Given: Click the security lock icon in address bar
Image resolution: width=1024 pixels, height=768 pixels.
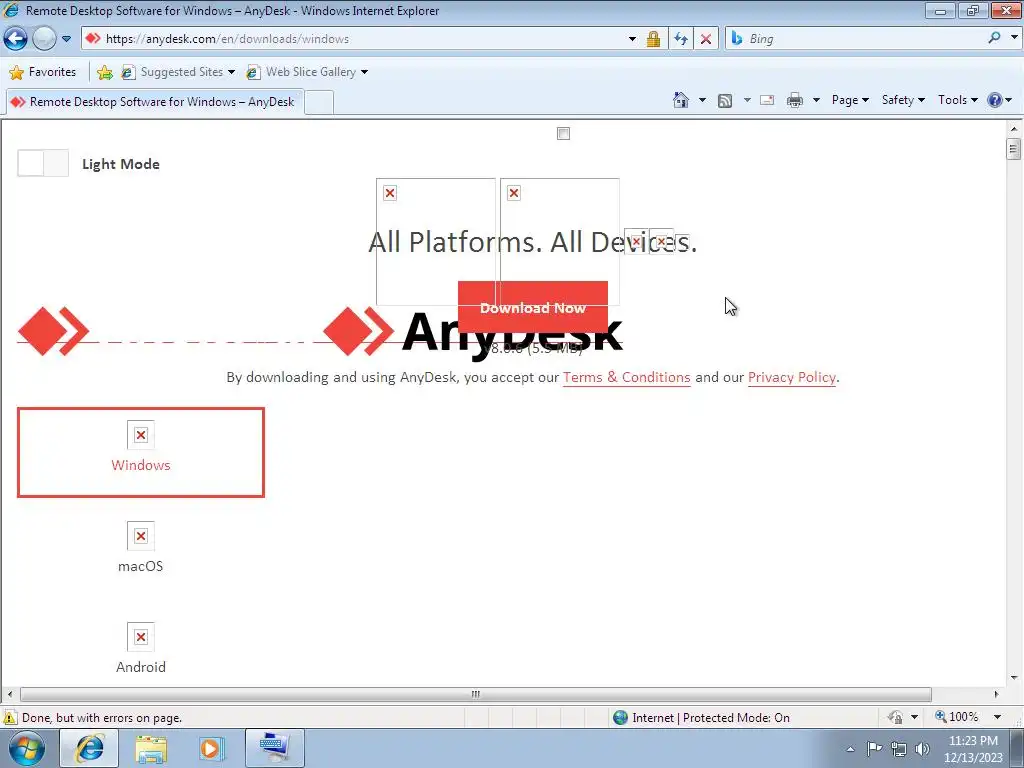Looking at the screenshot, I should pyautogui.click(x=653, y=39).
